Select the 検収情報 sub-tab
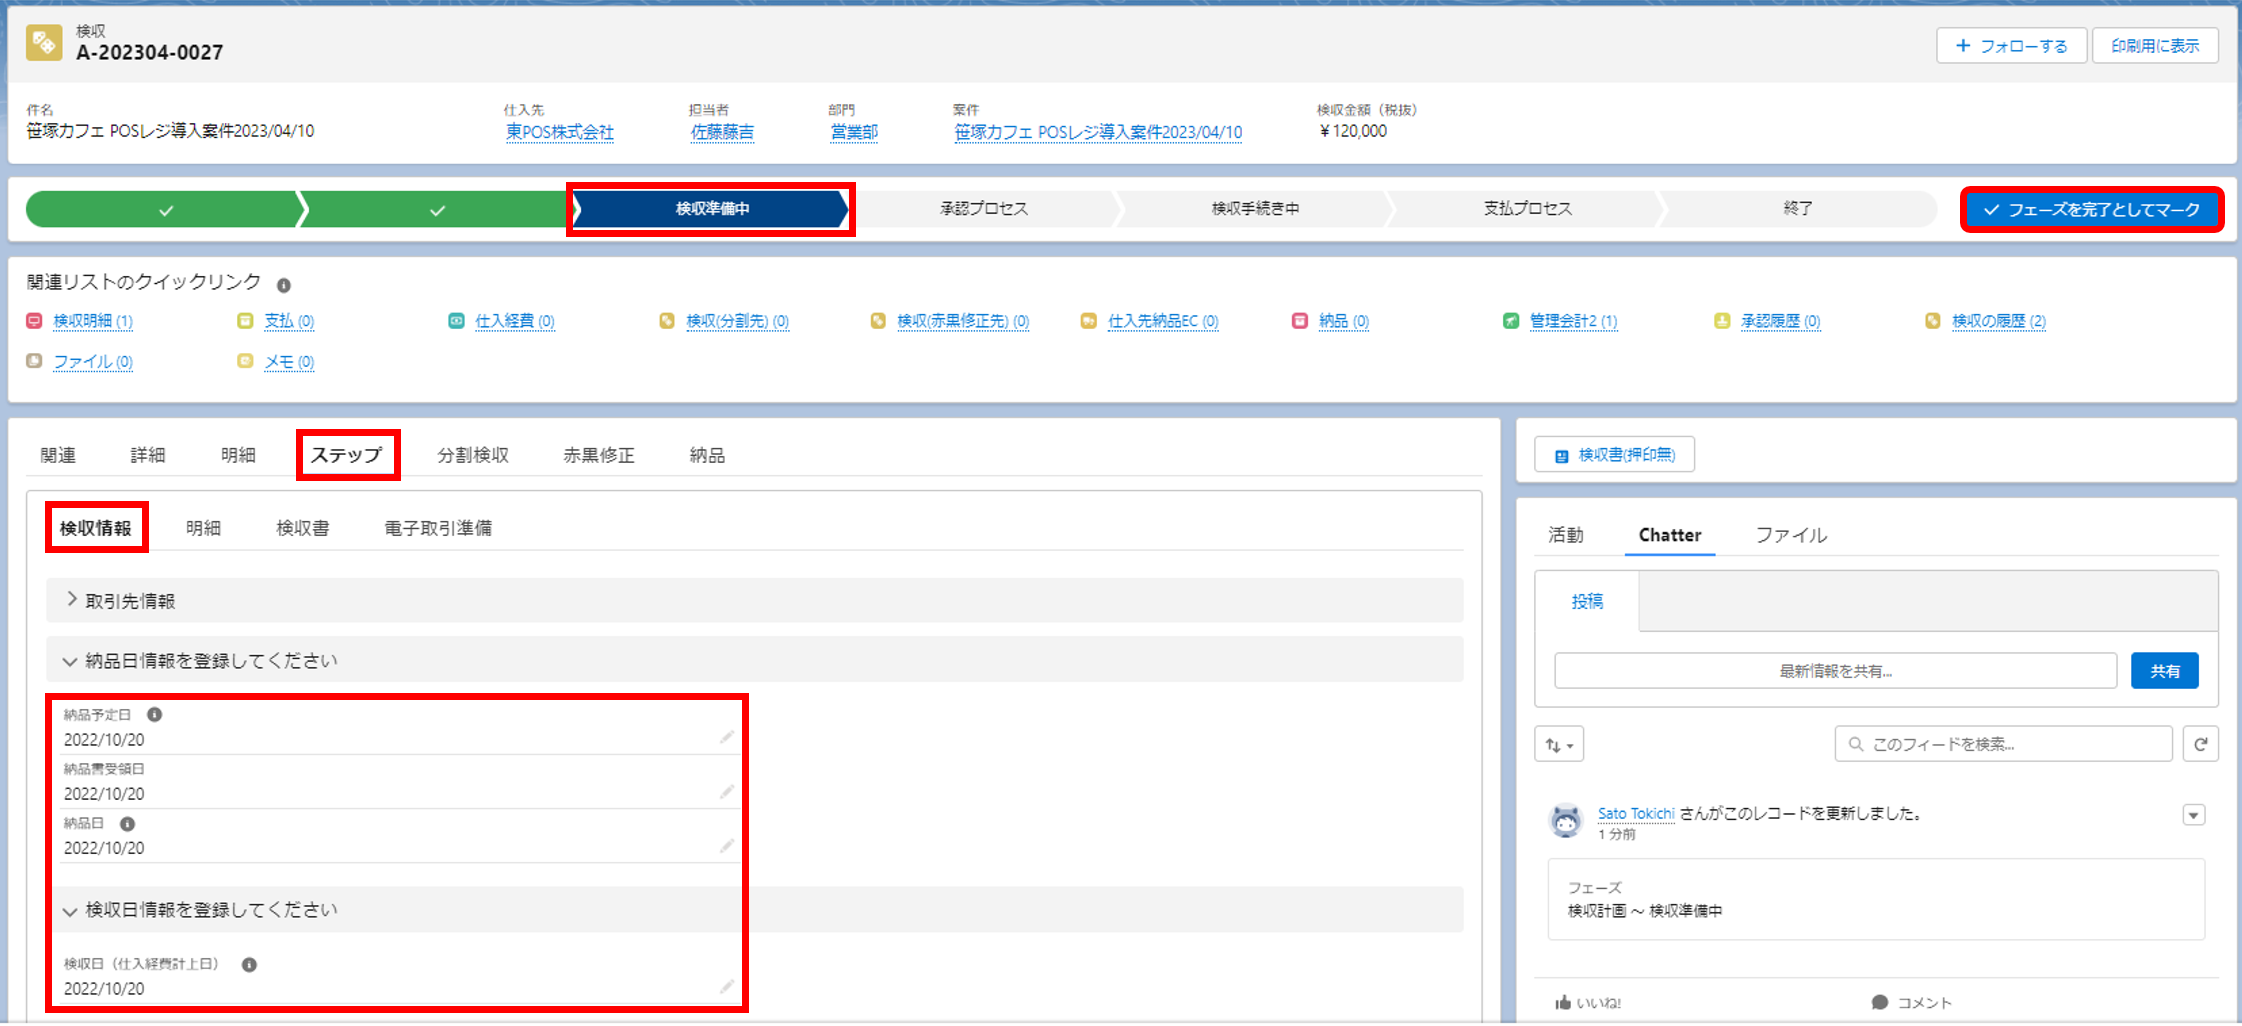Viewport: 2242px width, 1026px height. pyautogui.click(x=96, y=528)
